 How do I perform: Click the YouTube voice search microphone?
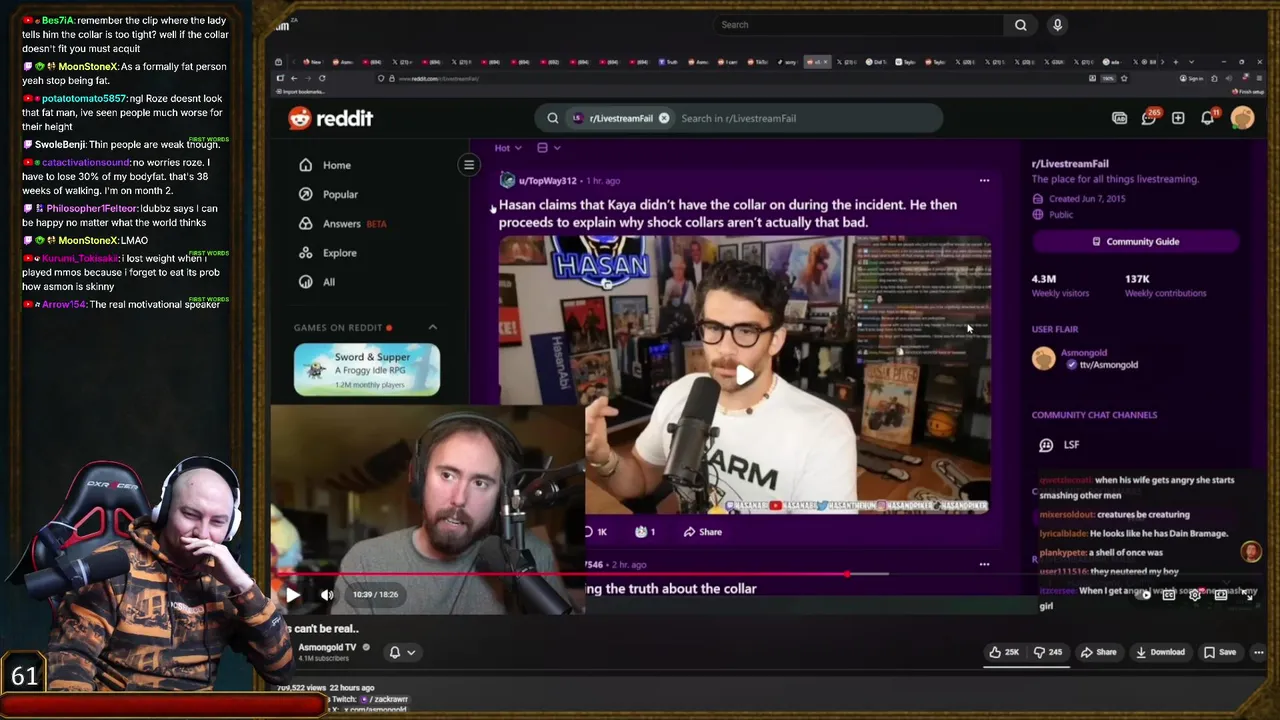click(1057, 25)
